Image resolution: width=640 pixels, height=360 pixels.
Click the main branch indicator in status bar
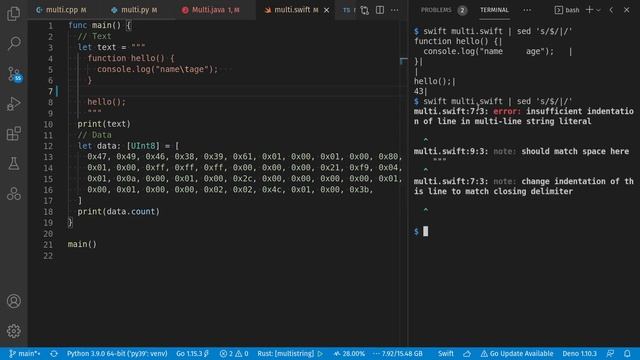pos(24,353)
